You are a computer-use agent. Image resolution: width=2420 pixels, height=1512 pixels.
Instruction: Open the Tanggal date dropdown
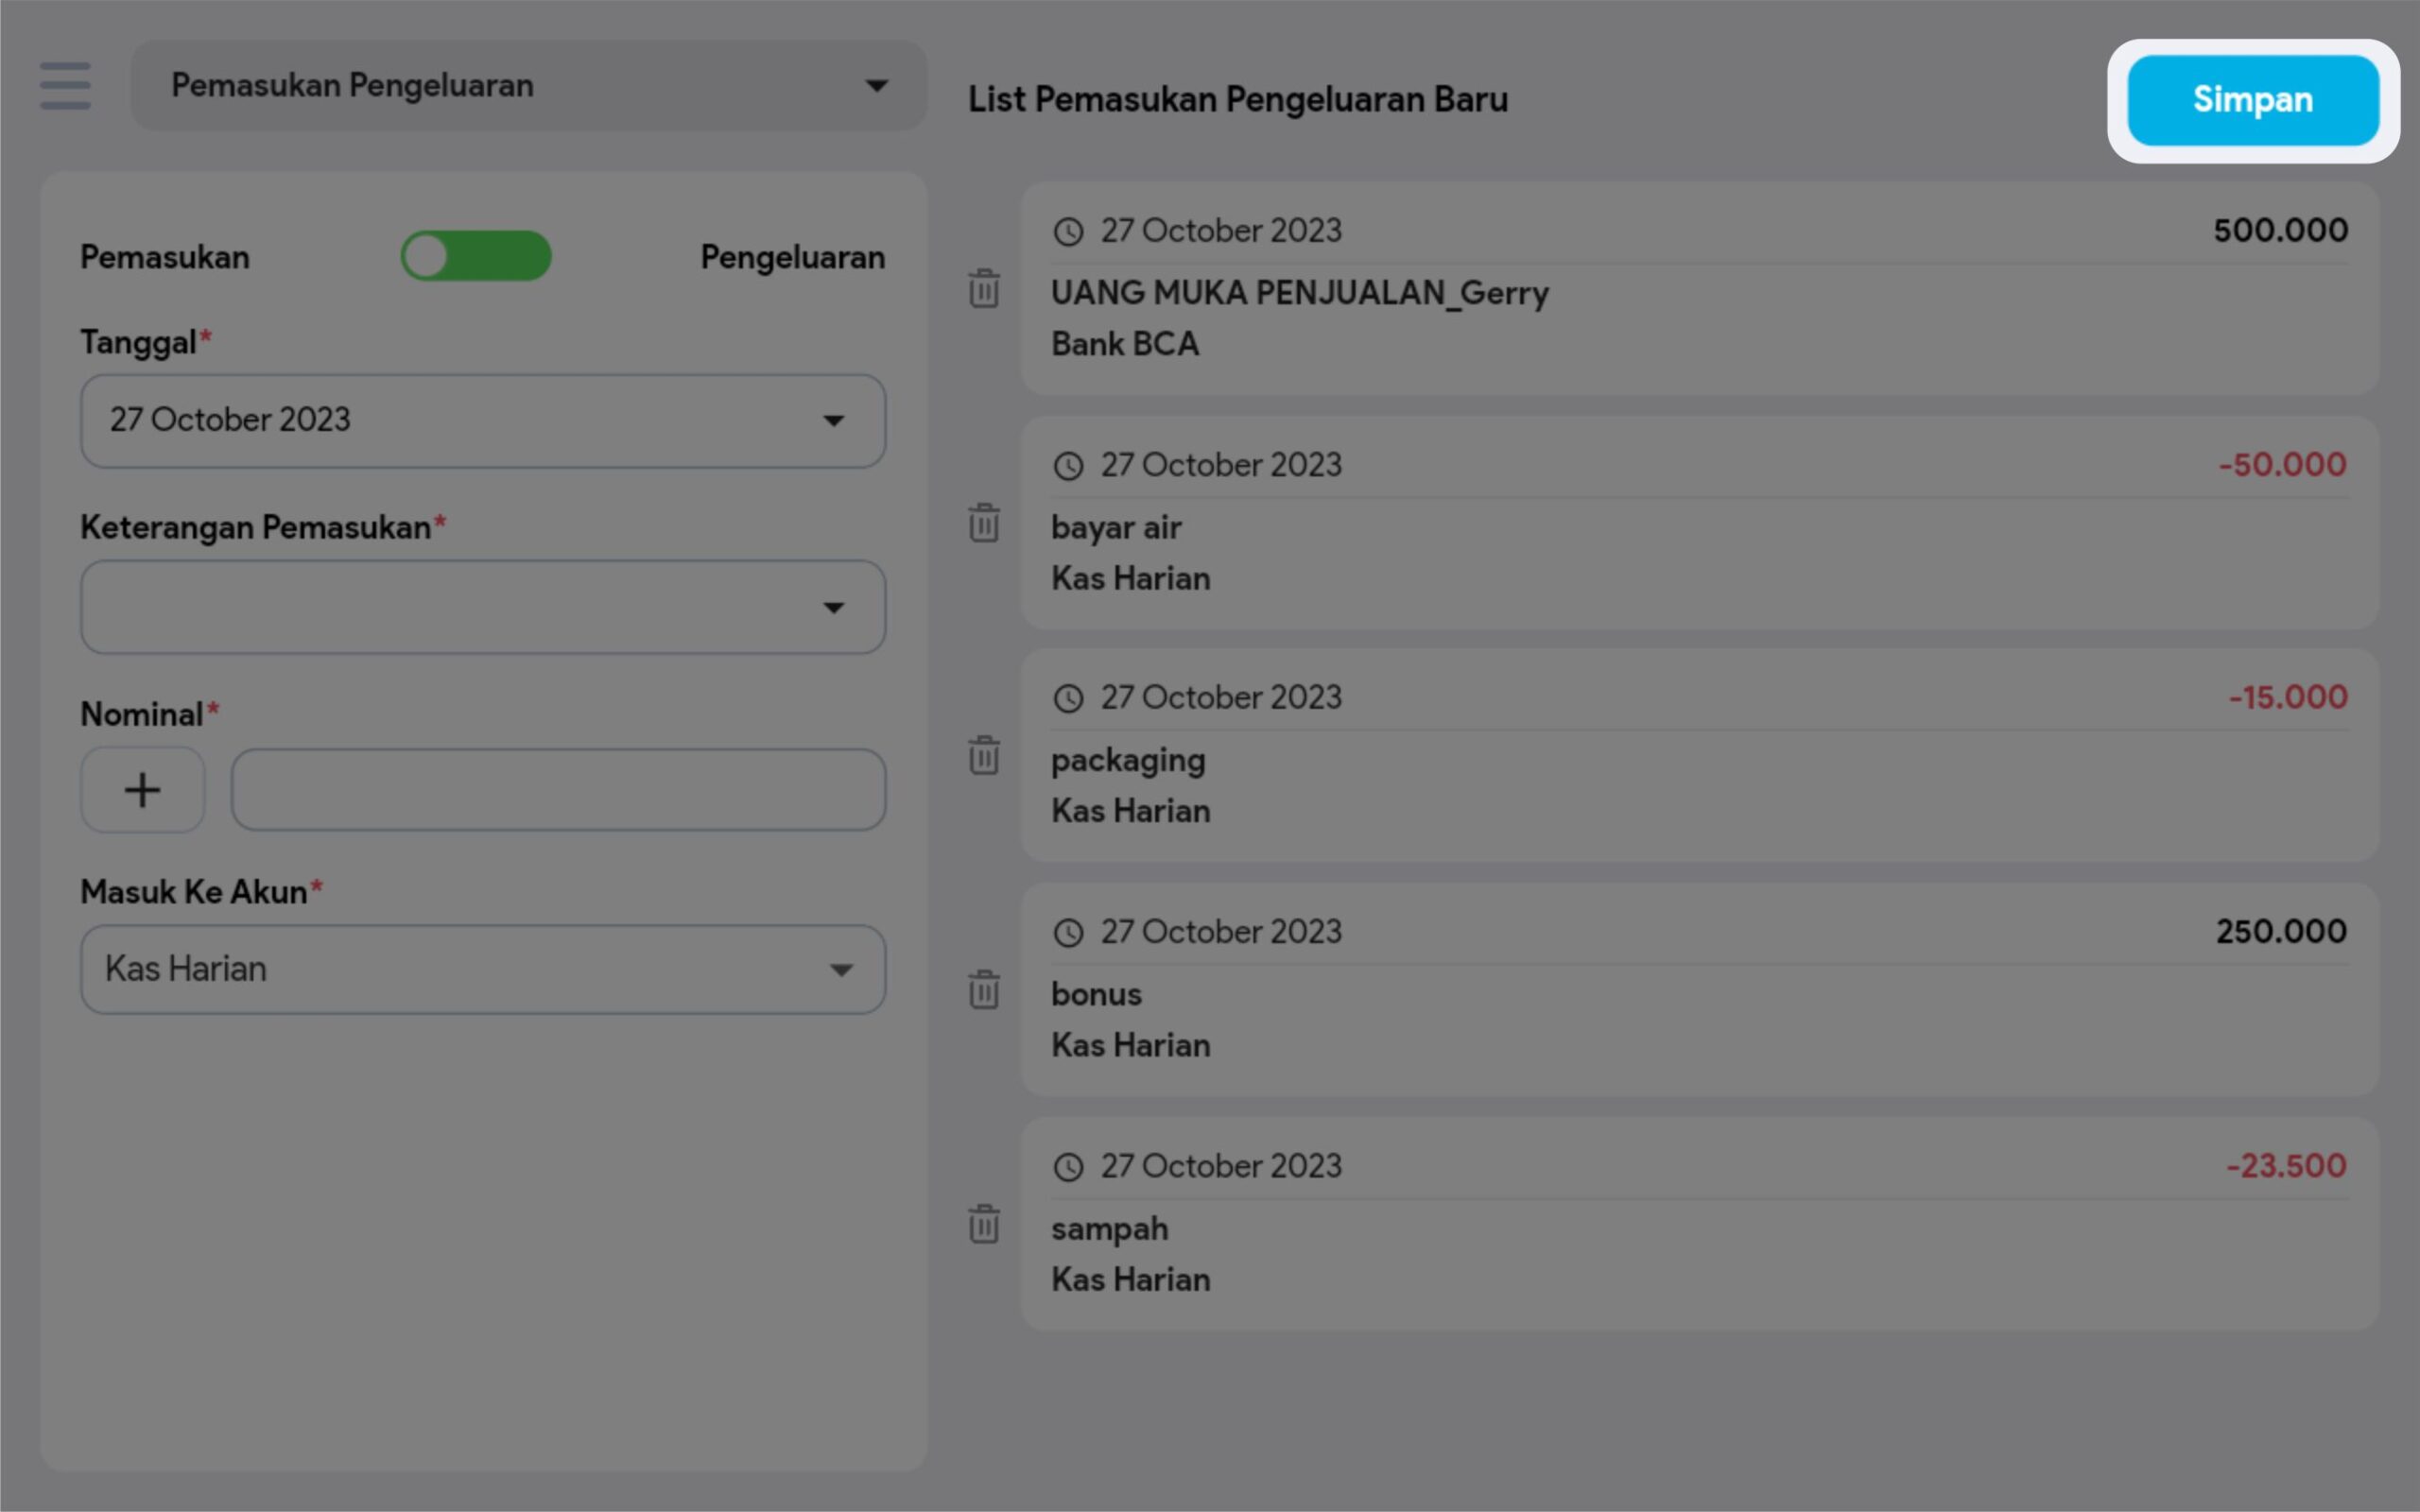pos(483,421)
